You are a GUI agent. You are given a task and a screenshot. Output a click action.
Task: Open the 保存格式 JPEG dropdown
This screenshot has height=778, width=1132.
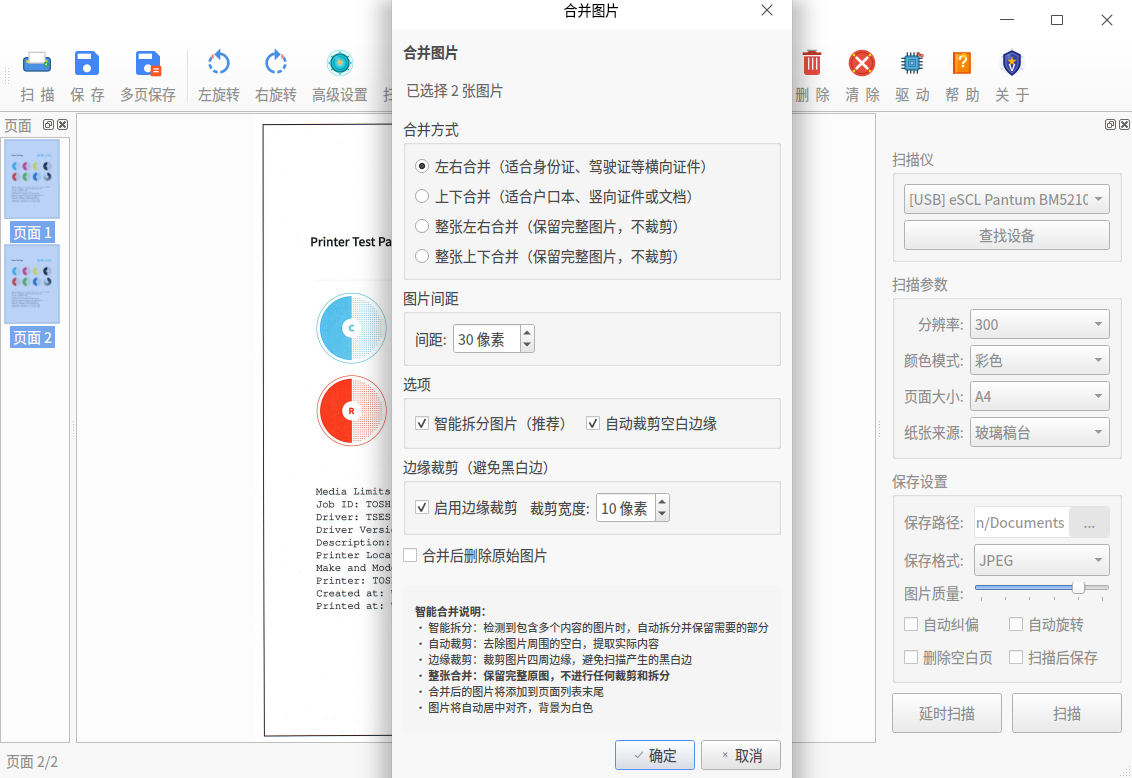[x=1042, y=561]
